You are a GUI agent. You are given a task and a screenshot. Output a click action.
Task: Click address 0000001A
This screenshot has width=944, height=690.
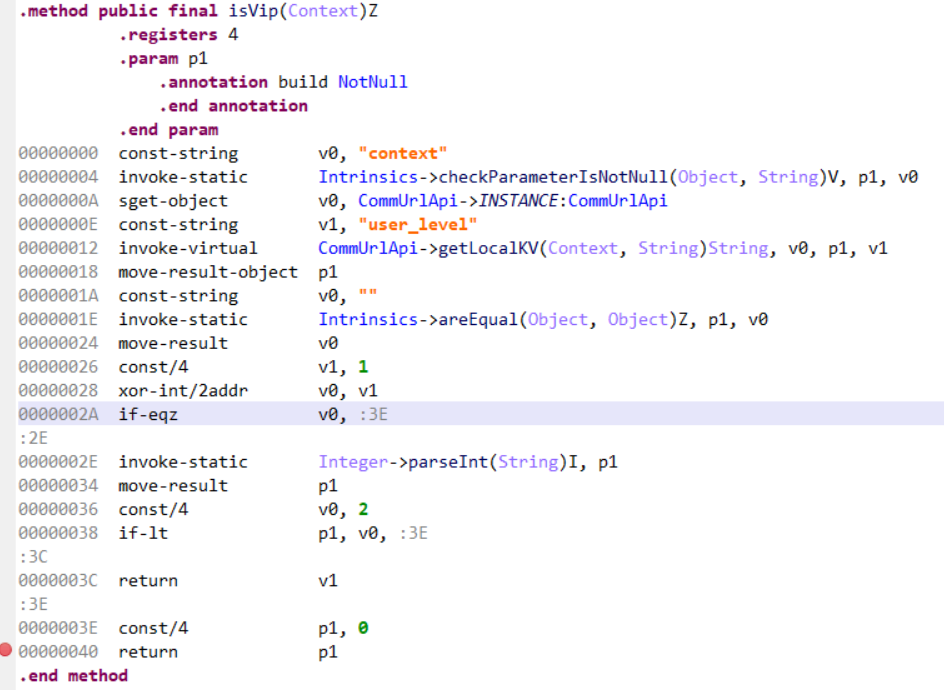58,296
